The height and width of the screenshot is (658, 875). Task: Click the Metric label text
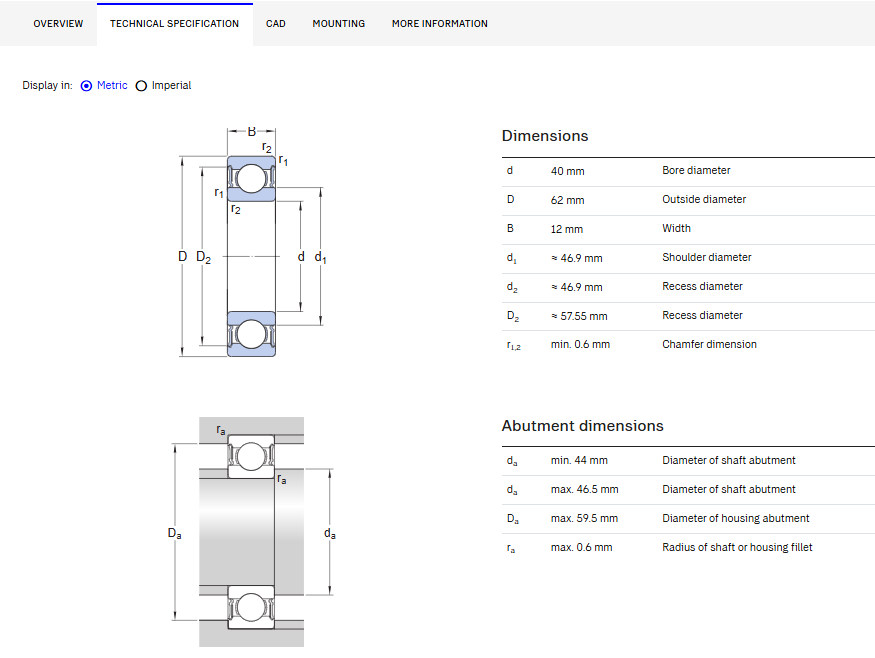coord(112,85)
